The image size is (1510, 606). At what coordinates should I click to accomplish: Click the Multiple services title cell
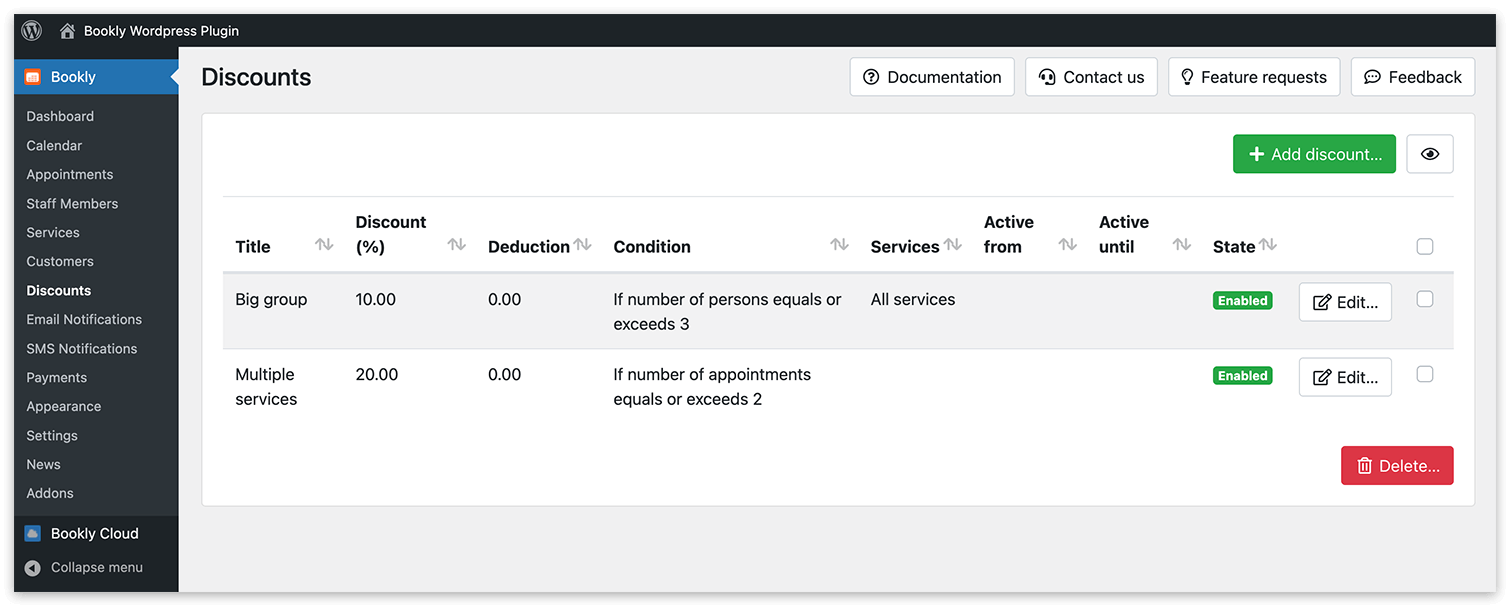point(267,387)
